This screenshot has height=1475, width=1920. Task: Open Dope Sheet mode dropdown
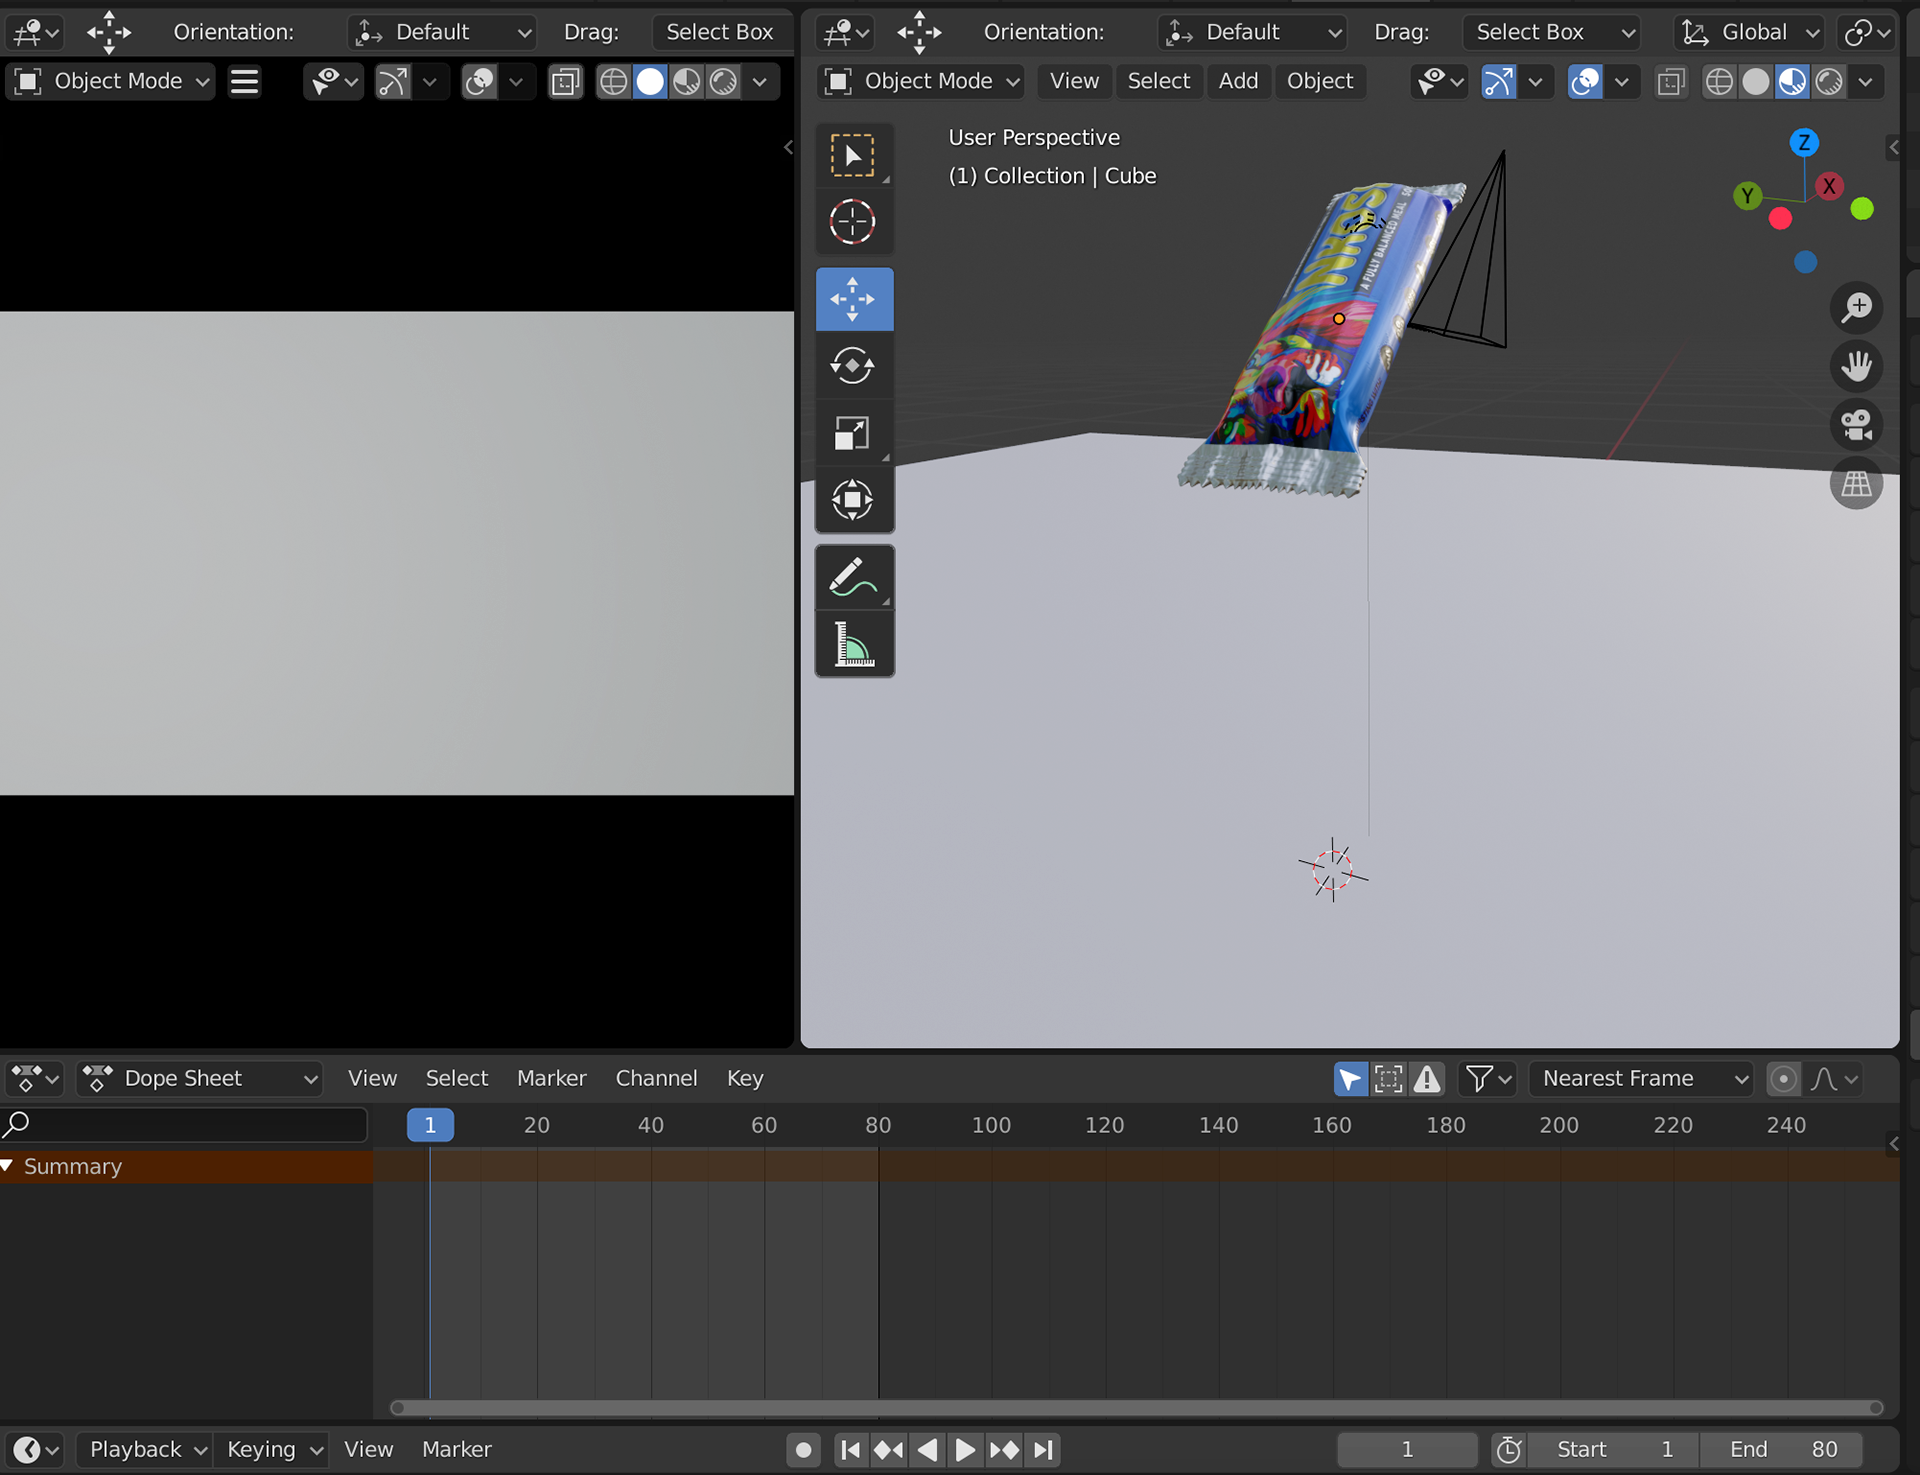click(x=200, y=1078)
